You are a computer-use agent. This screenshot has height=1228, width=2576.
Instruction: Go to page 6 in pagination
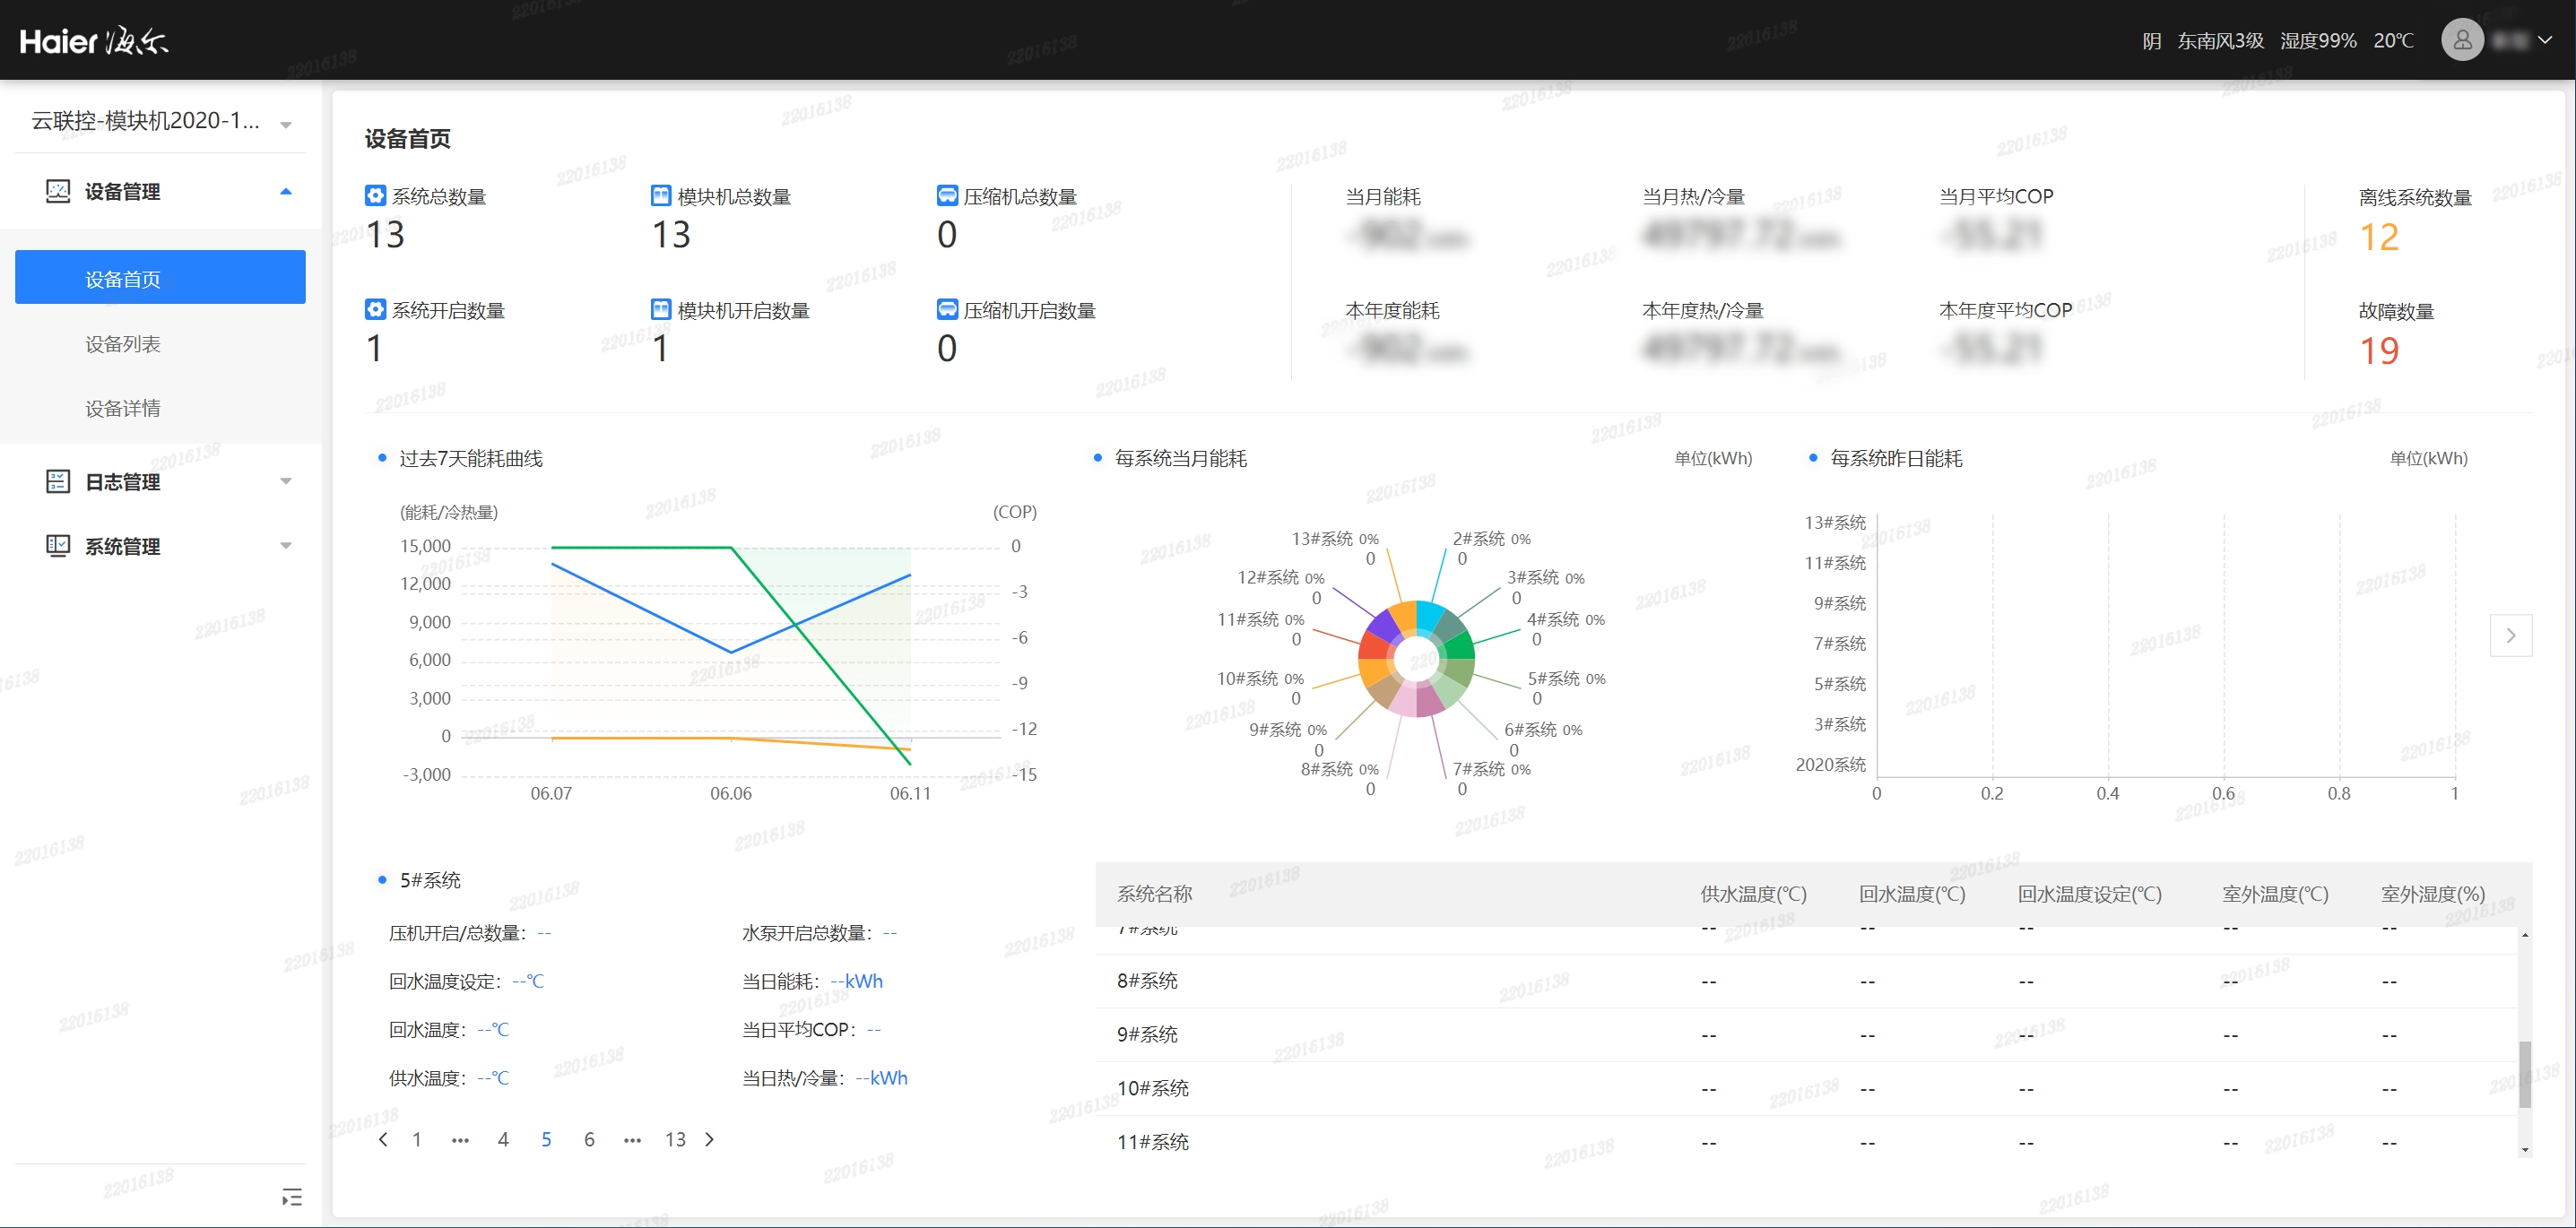tap(589, 1139)
